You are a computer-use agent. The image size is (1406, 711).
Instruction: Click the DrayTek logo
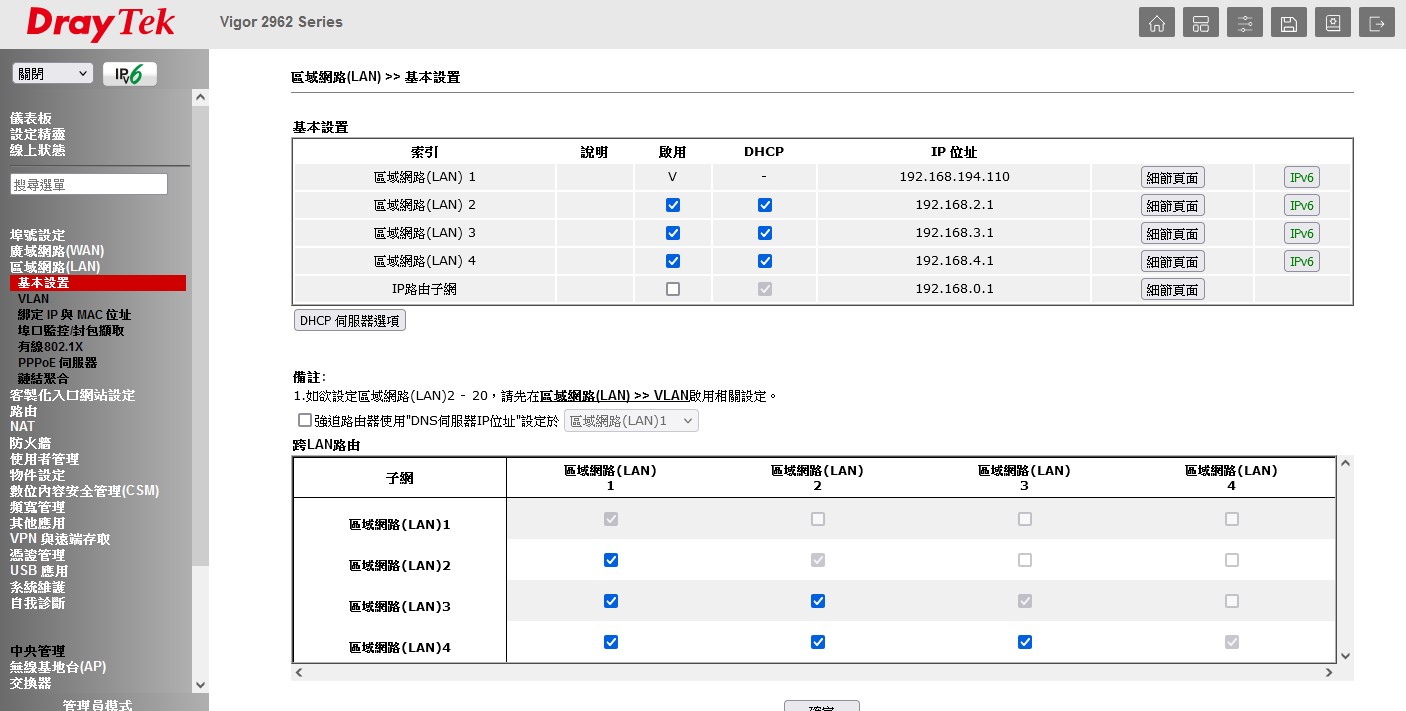(100, 24)
